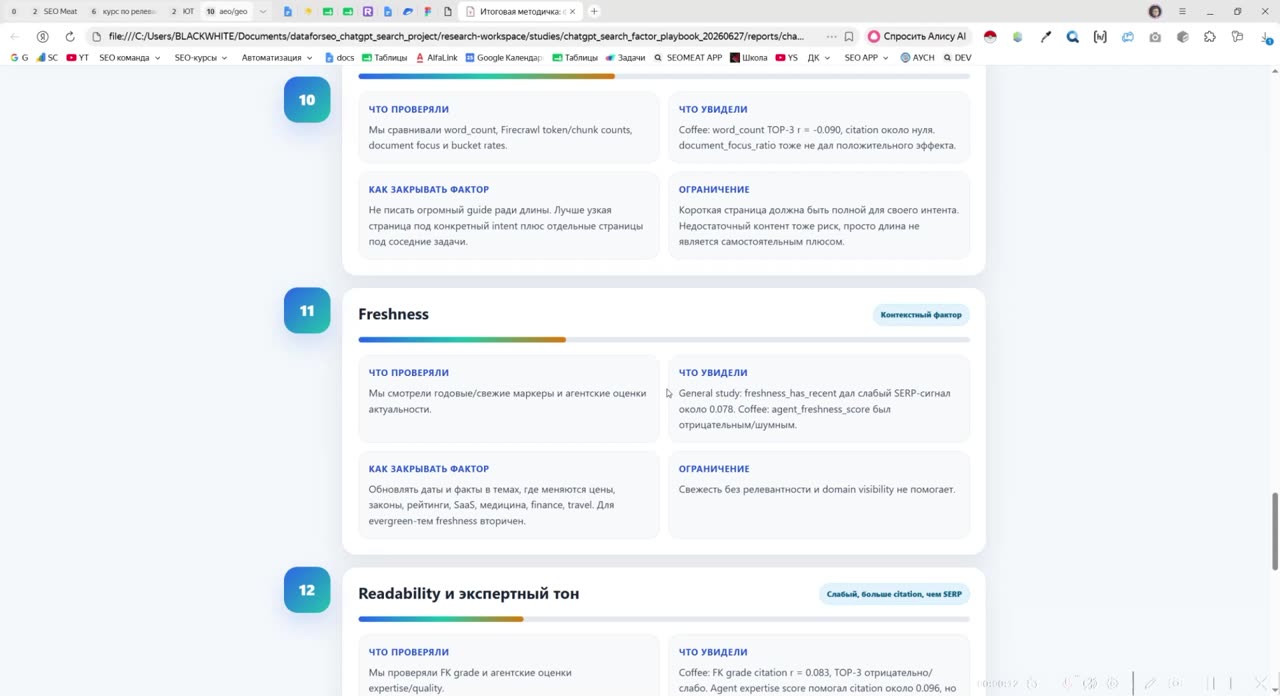1280x696 pixels.
Task: Click Readability и экспертный тон heading
Action: tap(469, 594)
